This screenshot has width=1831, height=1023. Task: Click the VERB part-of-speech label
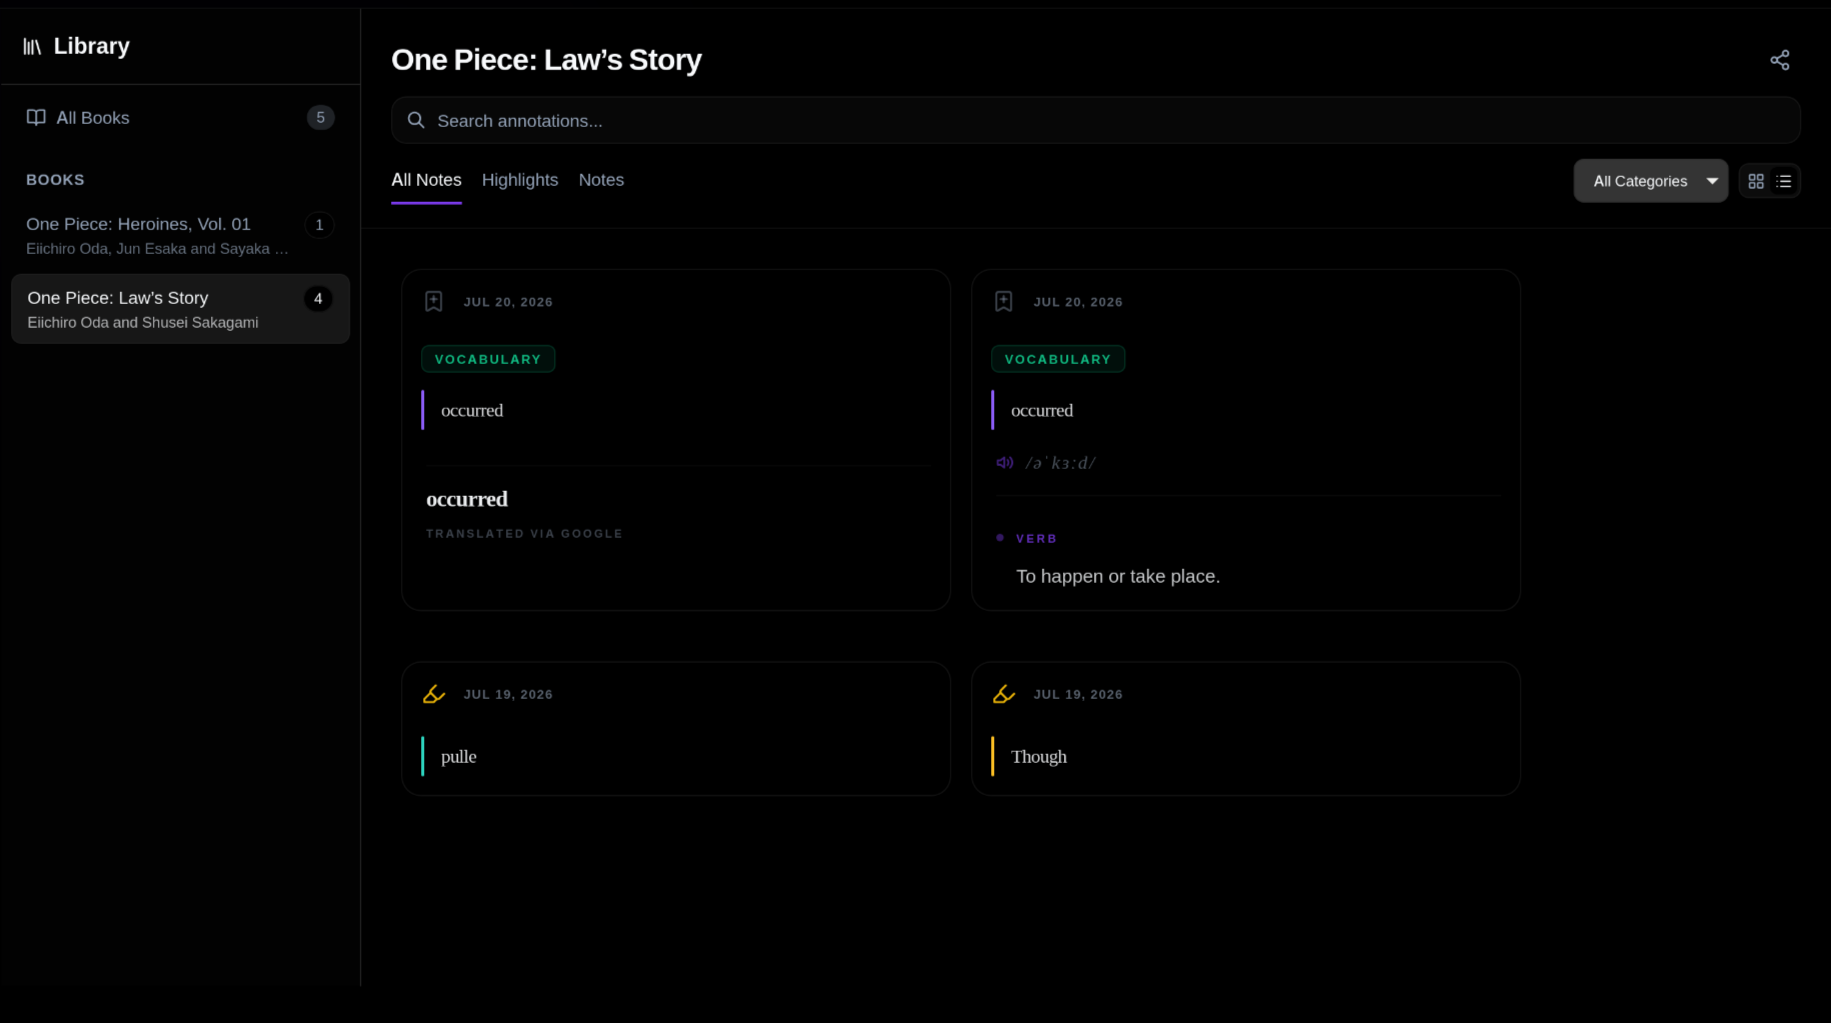coord(1036,538)
